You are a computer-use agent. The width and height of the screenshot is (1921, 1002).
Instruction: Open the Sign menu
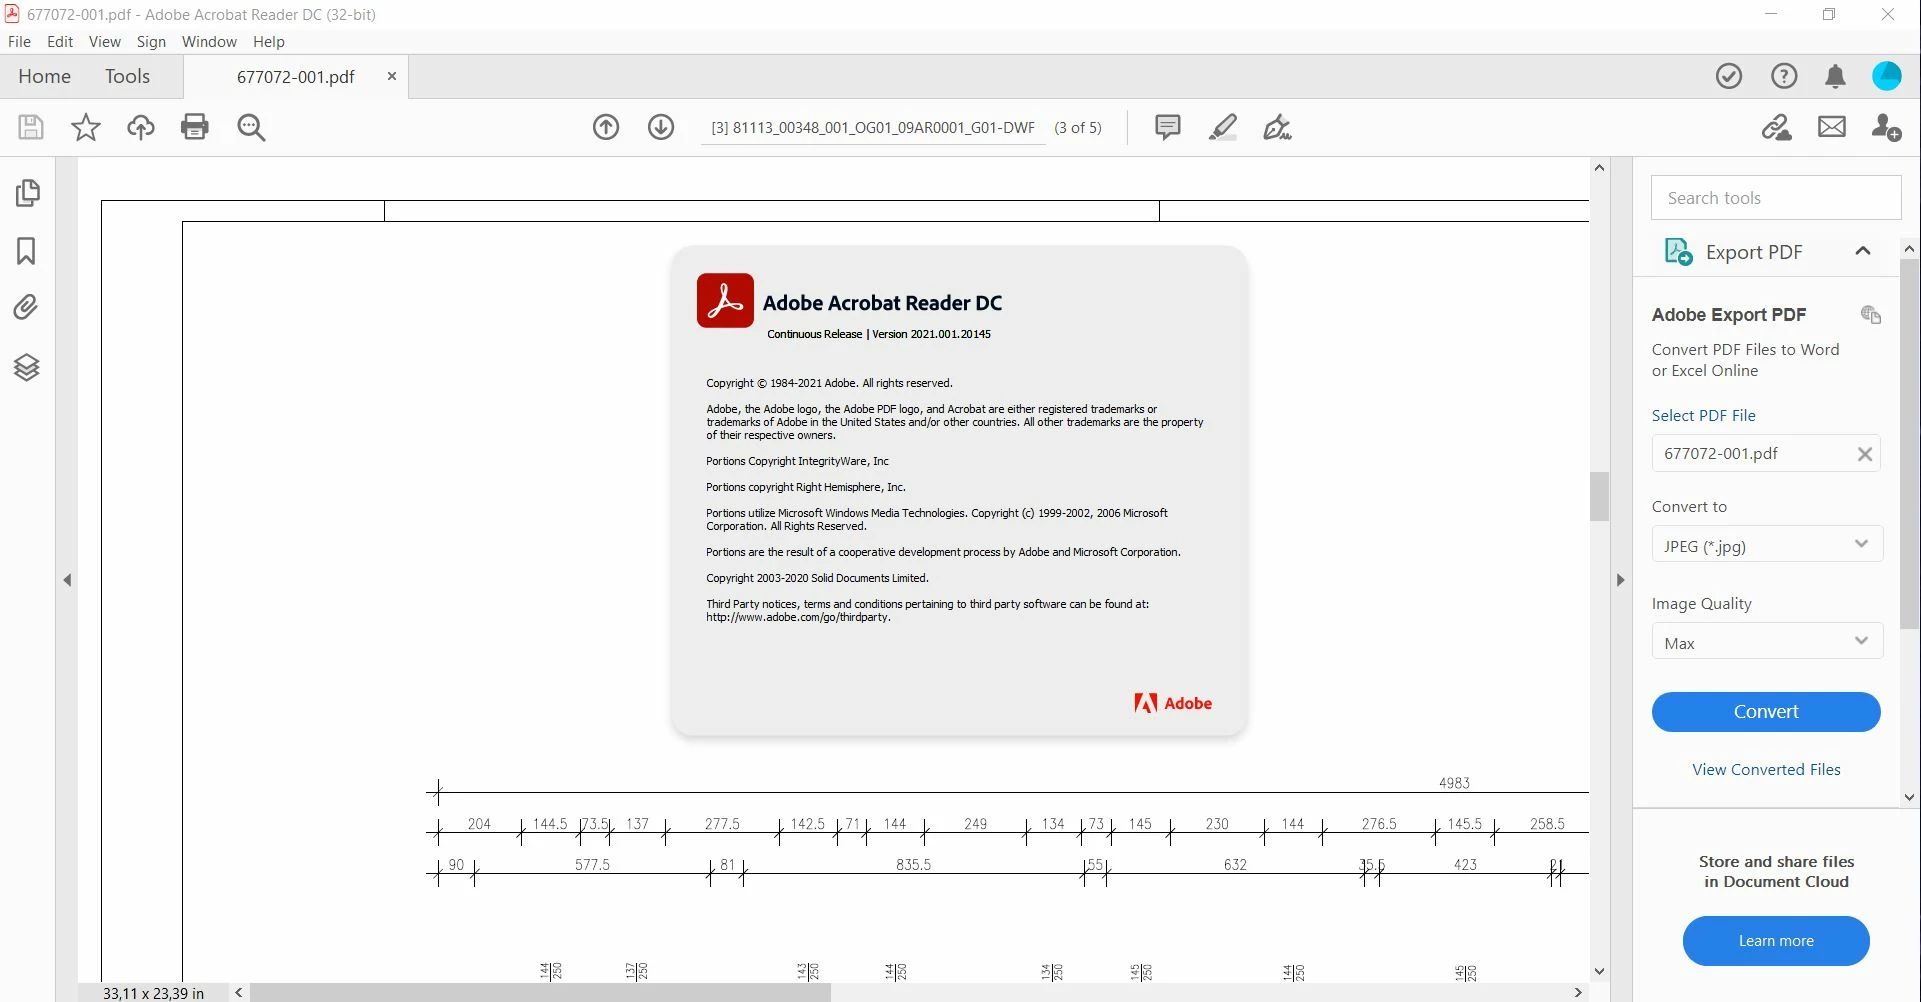coord(151,41)
